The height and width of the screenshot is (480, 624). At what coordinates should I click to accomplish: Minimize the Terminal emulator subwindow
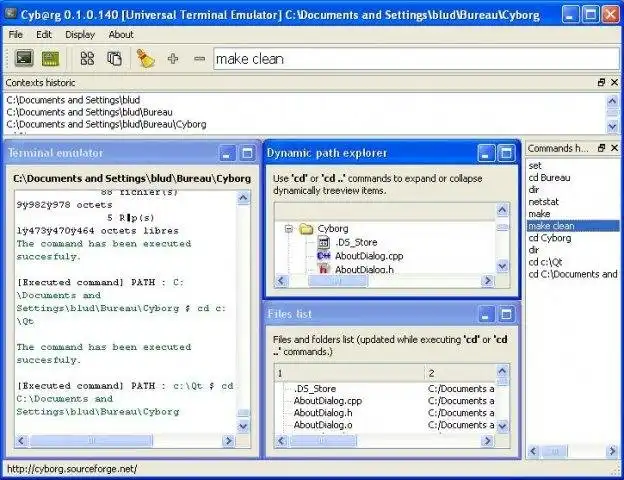[x=227, y=153]
